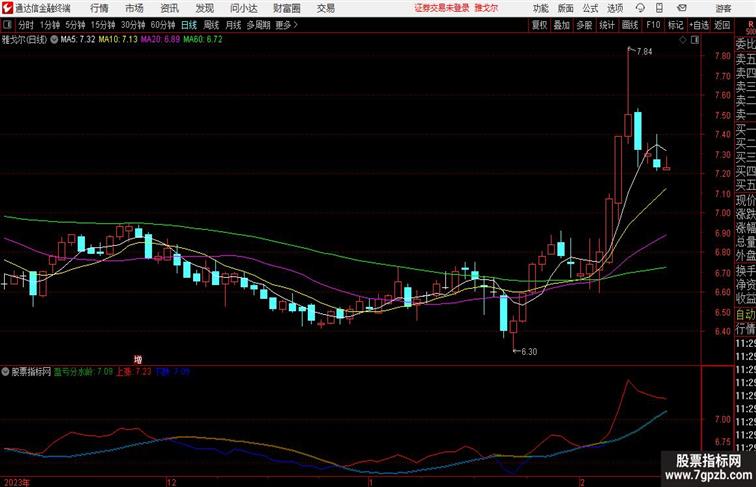Click the 雅戈尔 stock name in title bar

coord(486,8)
